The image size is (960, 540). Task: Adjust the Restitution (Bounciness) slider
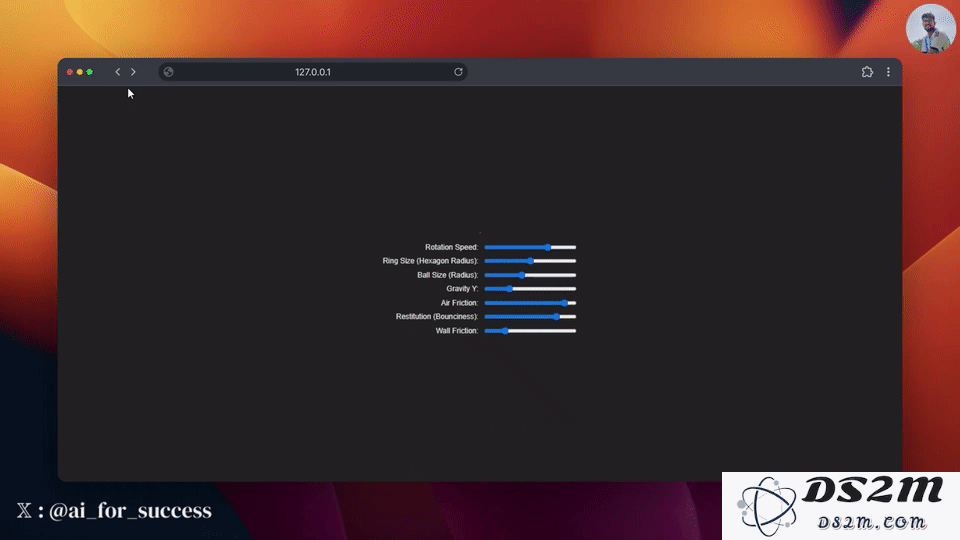pos(530,317)
